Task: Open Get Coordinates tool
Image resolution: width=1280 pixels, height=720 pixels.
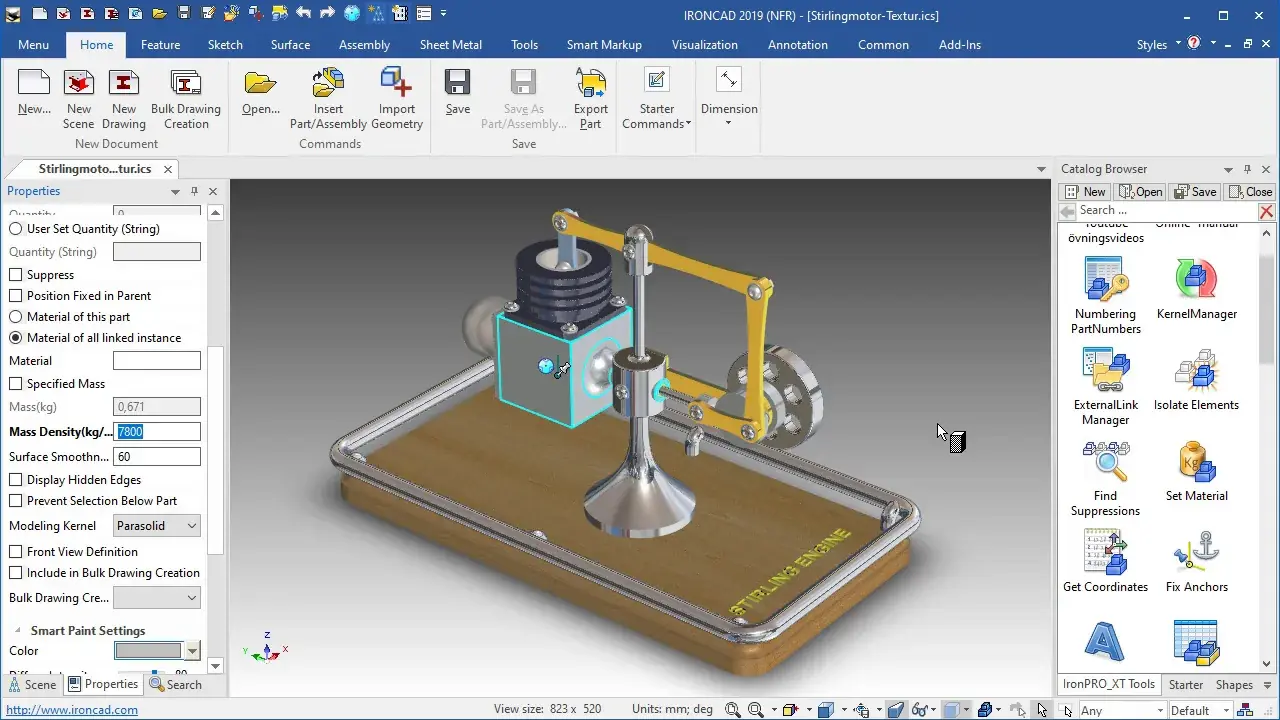Action: pyautogui.click(x=1105, y=561)
